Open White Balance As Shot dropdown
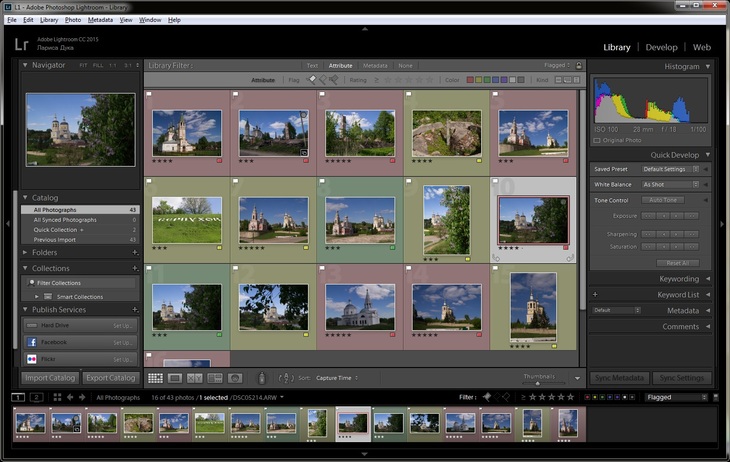730x462 pixels. (x=670, y=184)
